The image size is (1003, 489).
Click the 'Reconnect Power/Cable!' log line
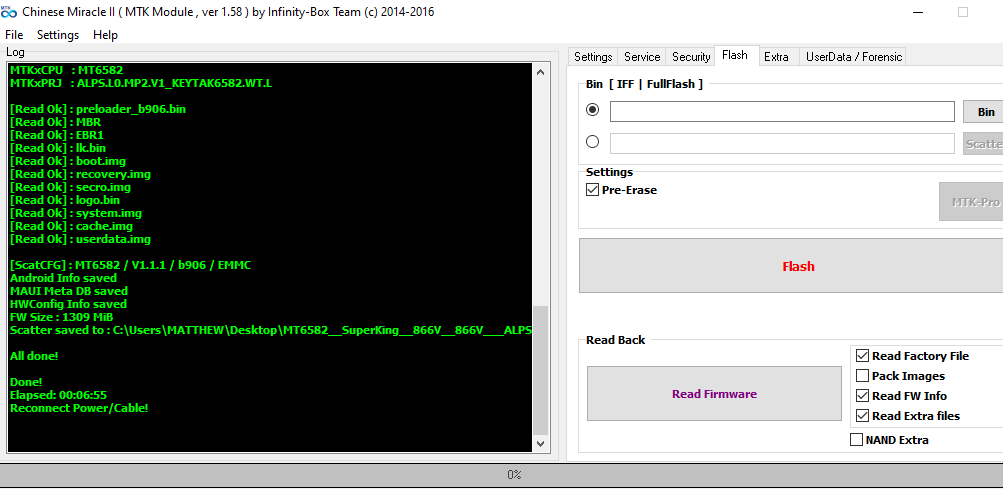point(79,408)
